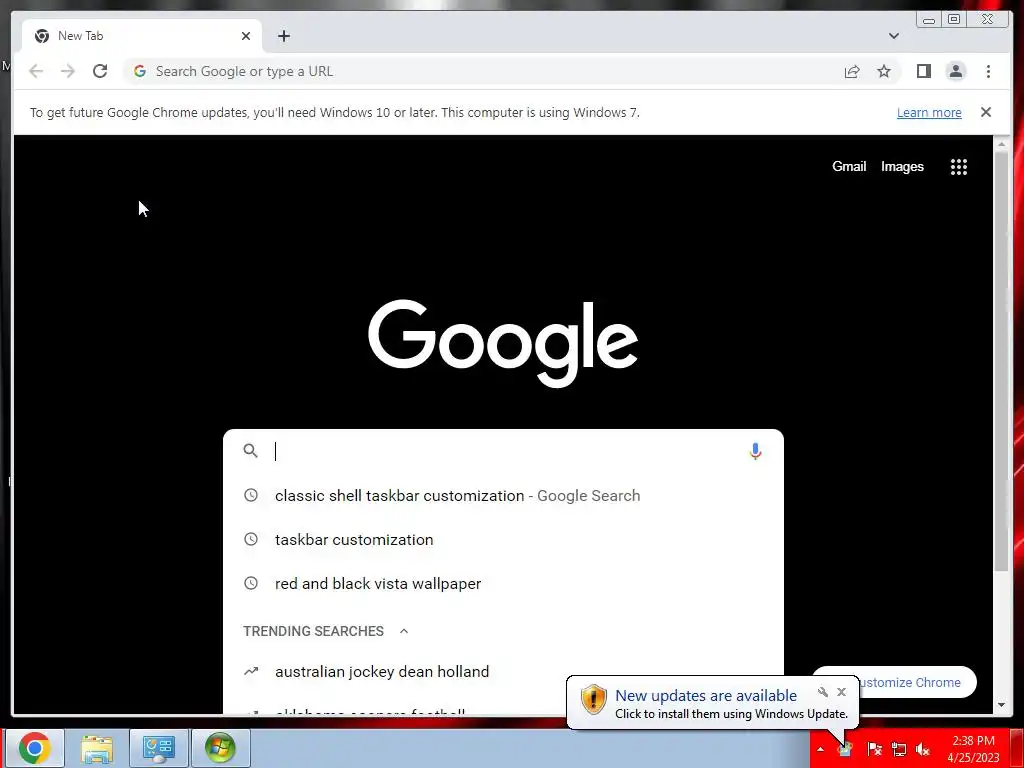Close the Windows Update balloon notification
1024x768 pixels.
point(841,692)
